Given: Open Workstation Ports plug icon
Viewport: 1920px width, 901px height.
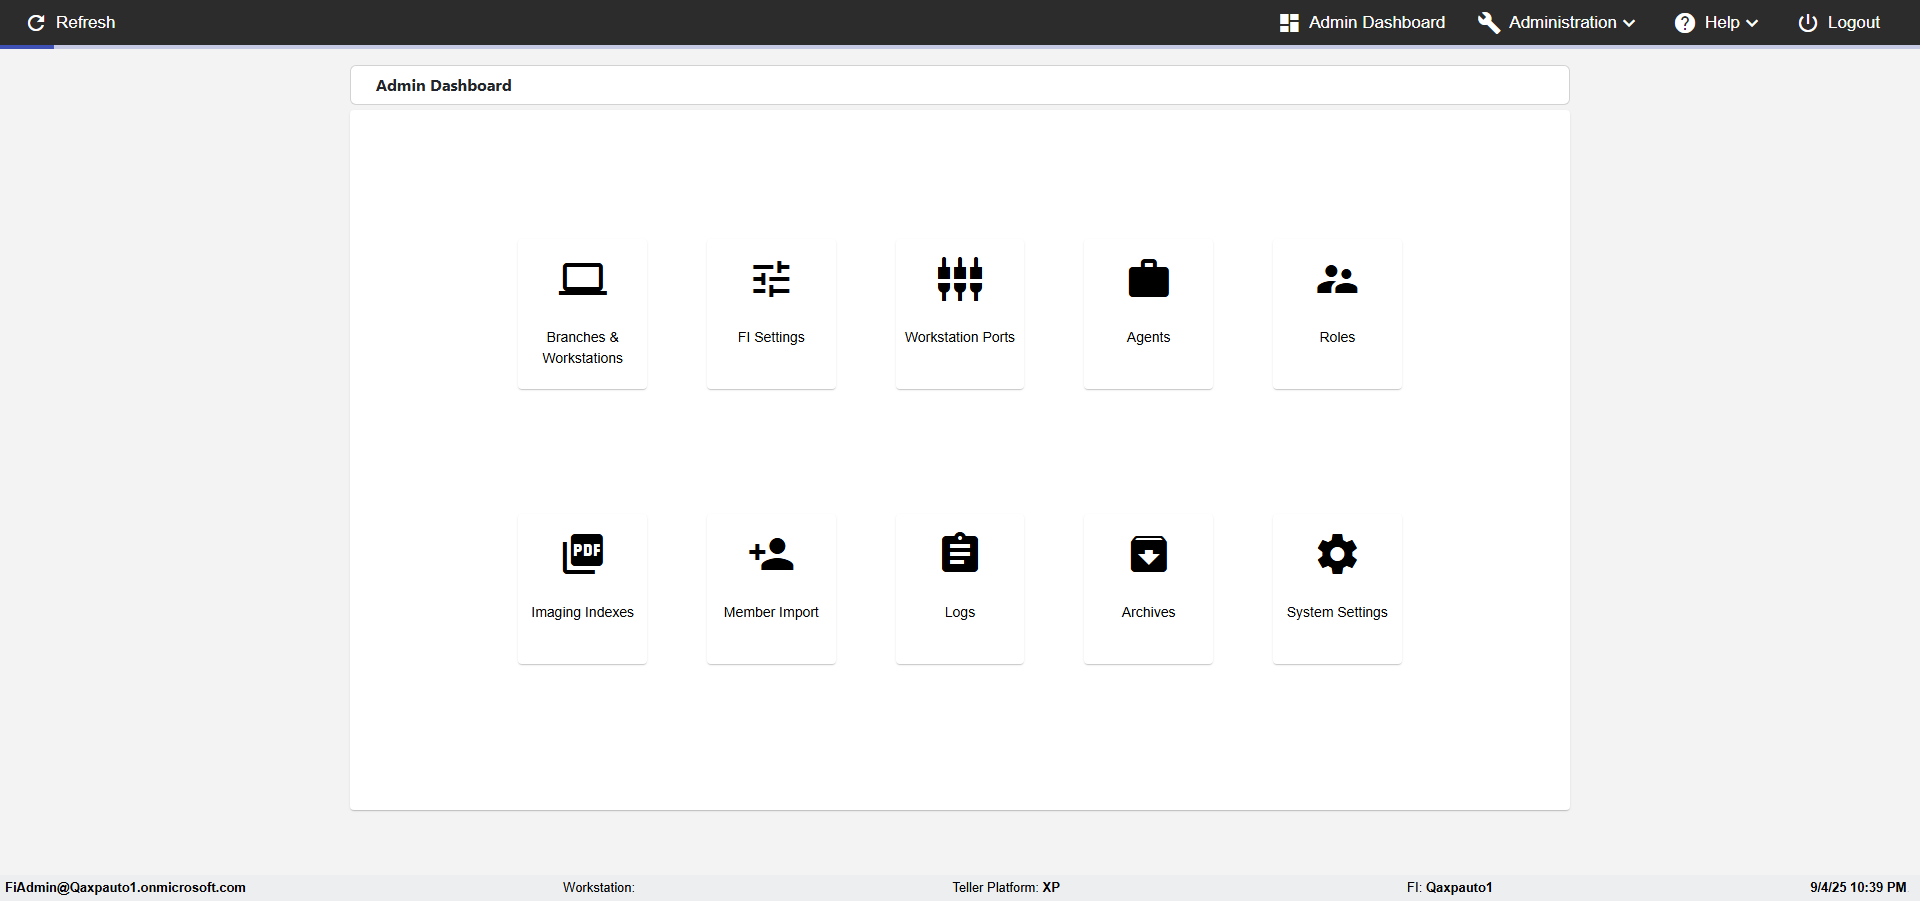Looking at the screenshot, I should [x=960, y=279].
